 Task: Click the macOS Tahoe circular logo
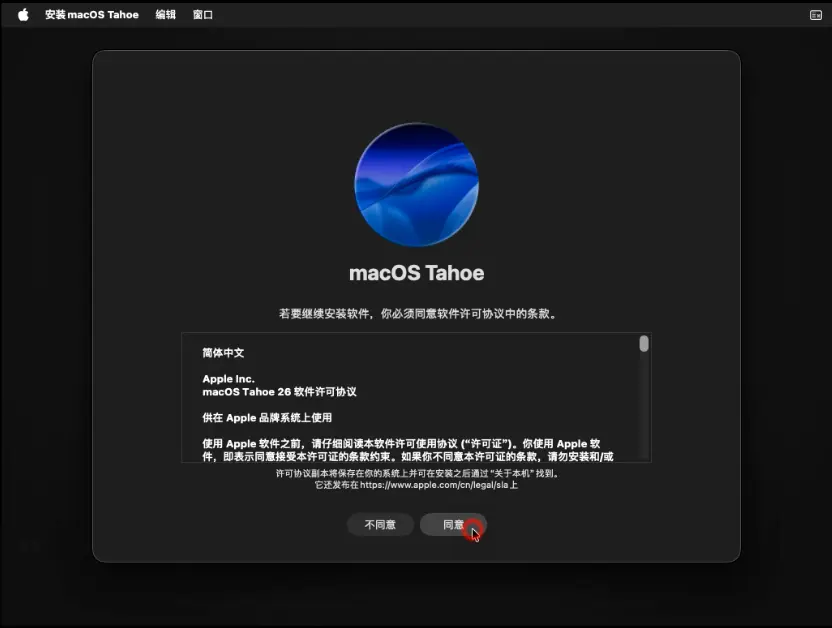[416, 185]
